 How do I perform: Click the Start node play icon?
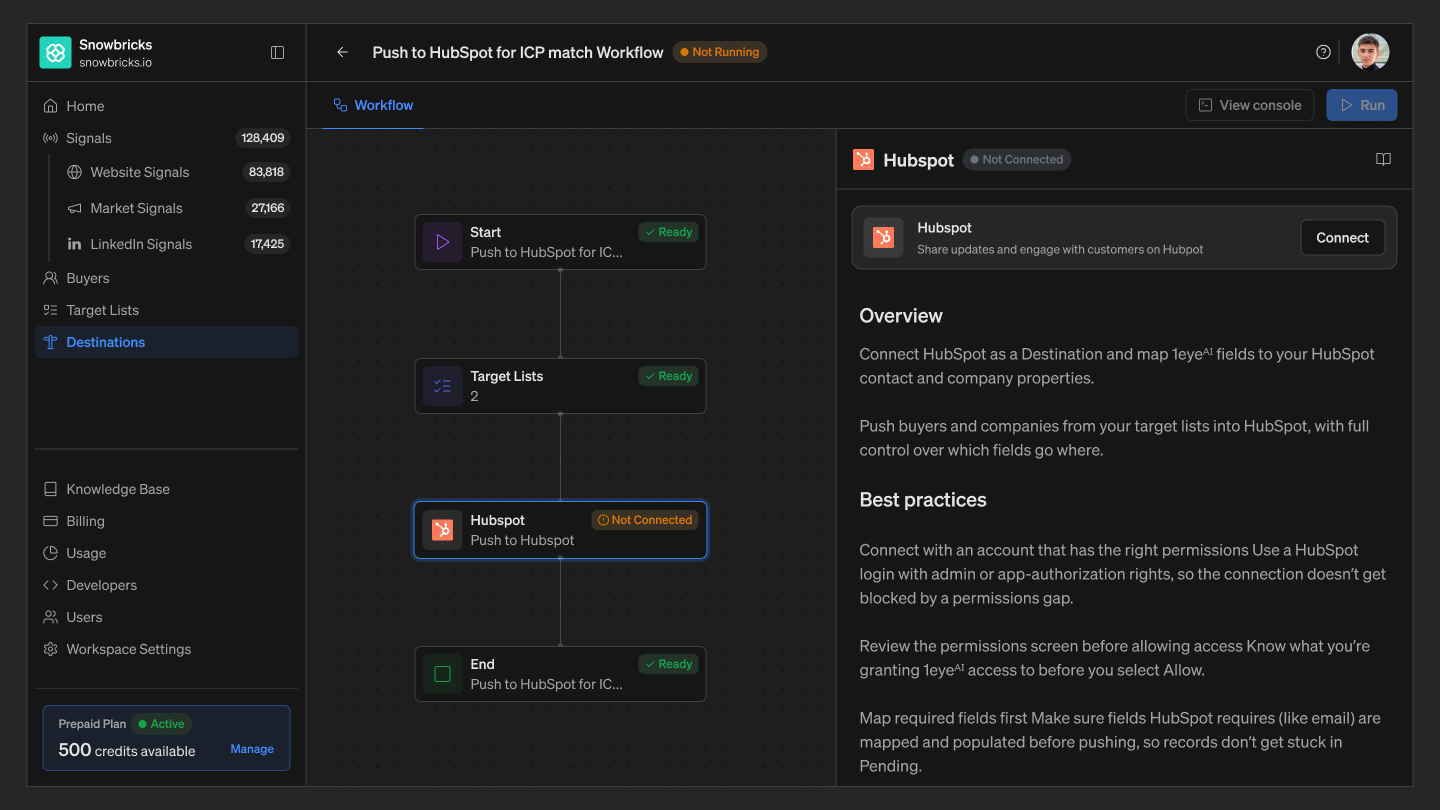(442, 242)
